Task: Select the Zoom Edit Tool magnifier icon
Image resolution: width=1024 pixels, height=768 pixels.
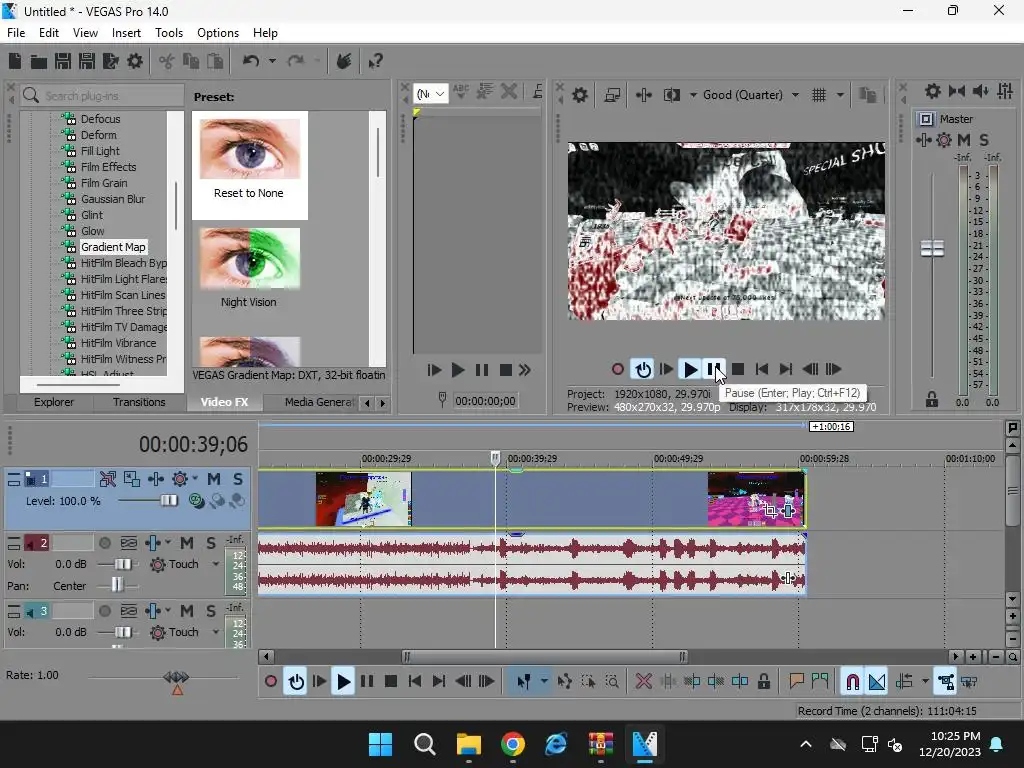Action: tap(612, 682)
